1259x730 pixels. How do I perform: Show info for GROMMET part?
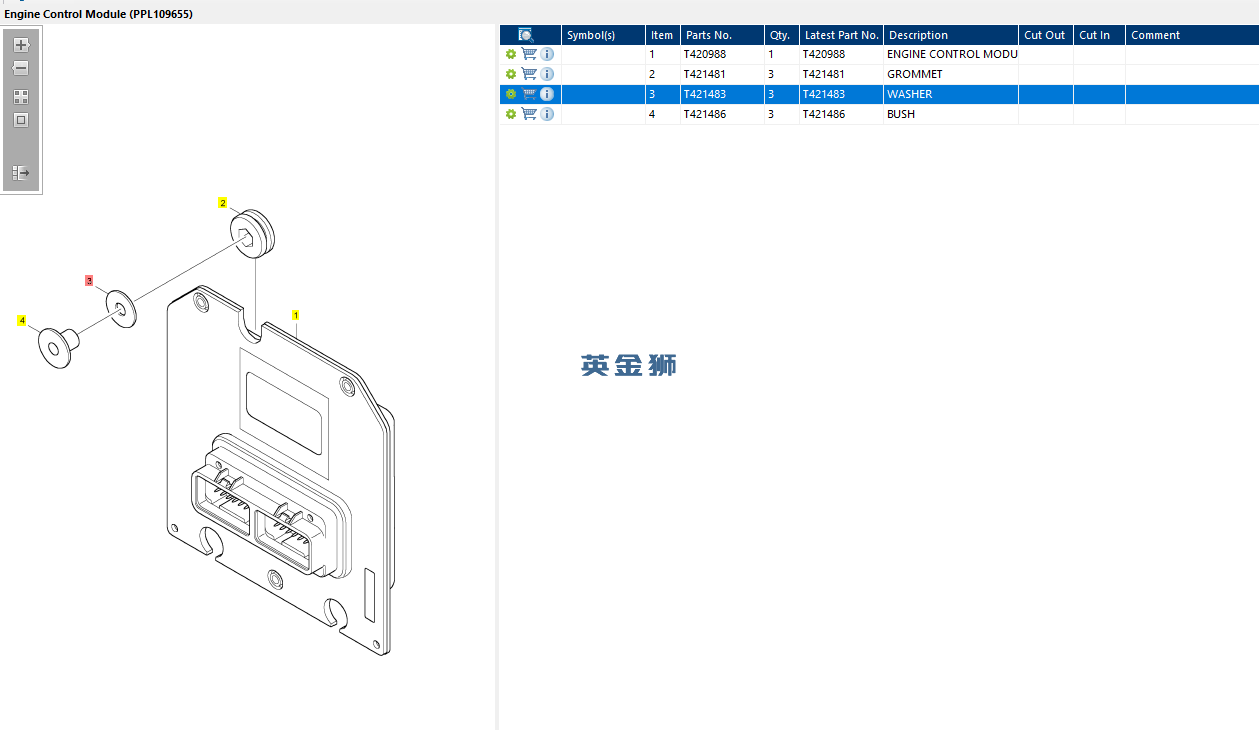tap(547, 74)
